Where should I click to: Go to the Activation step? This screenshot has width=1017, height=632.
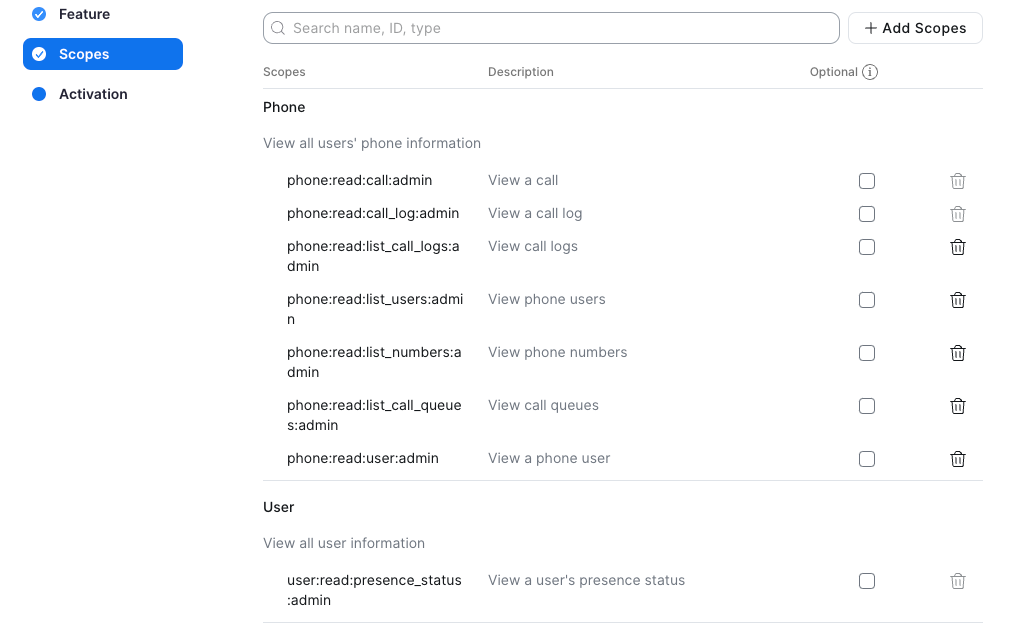(x=80, y=94)
